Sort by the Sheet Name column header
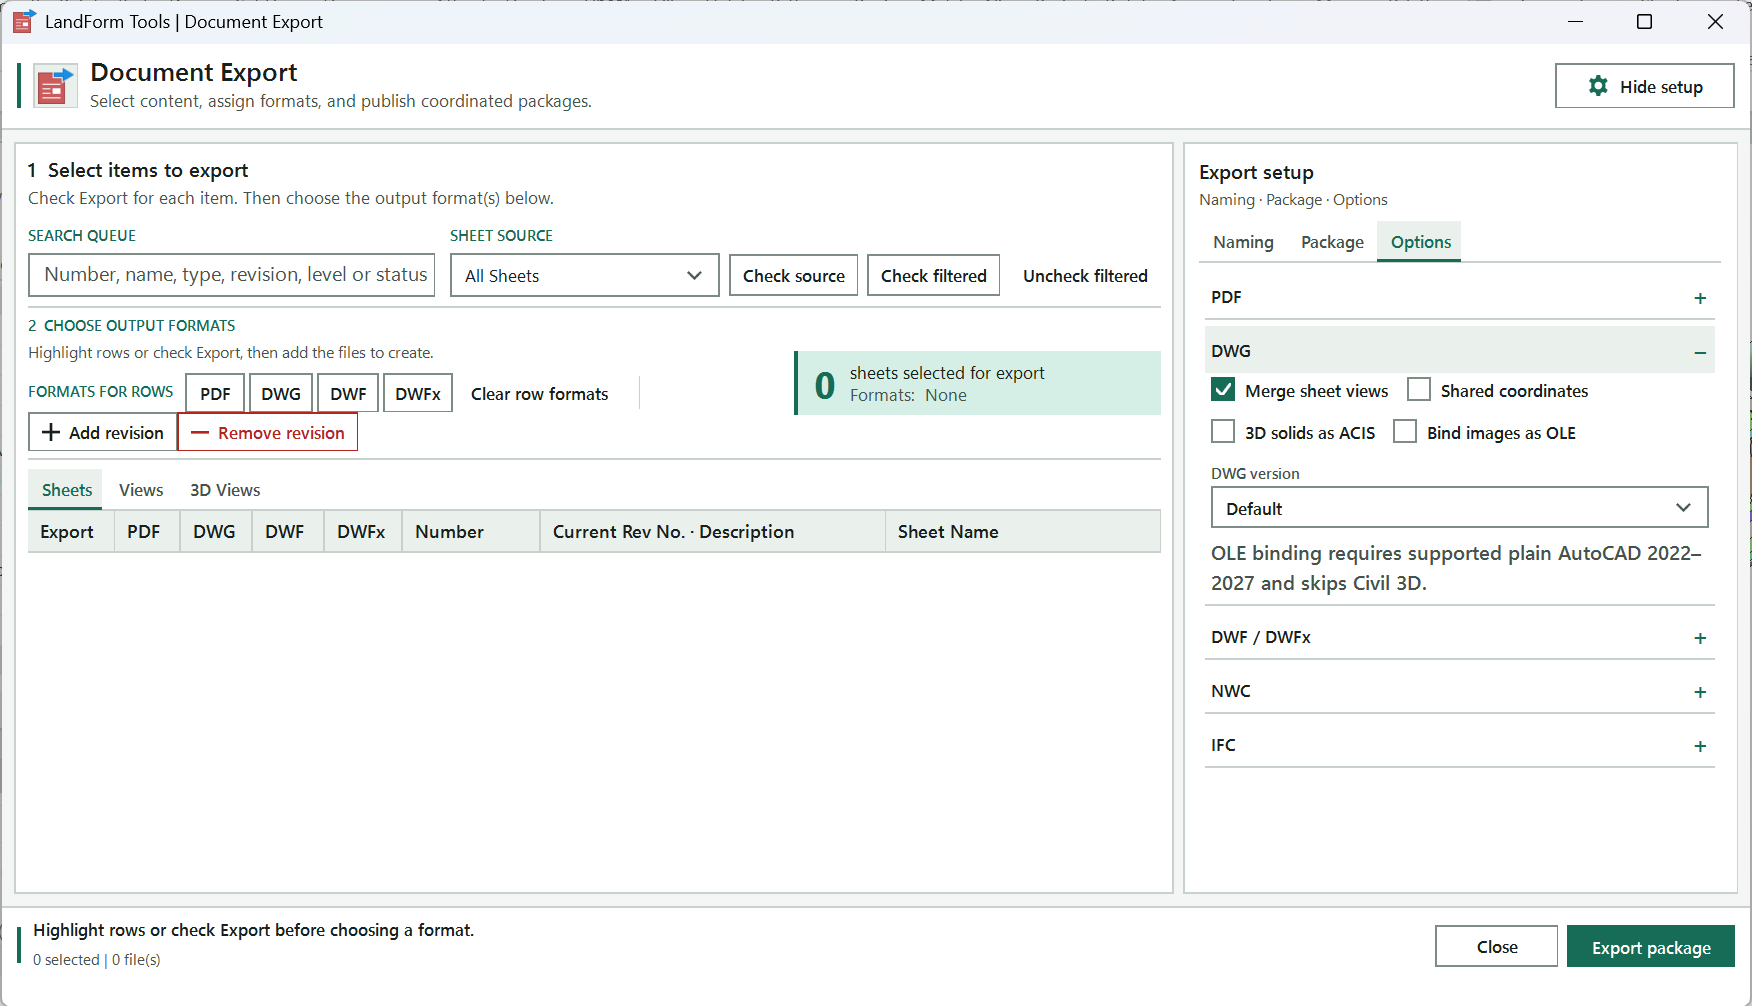This screenshot has height=1006, width=1752. click(1023, 531)
